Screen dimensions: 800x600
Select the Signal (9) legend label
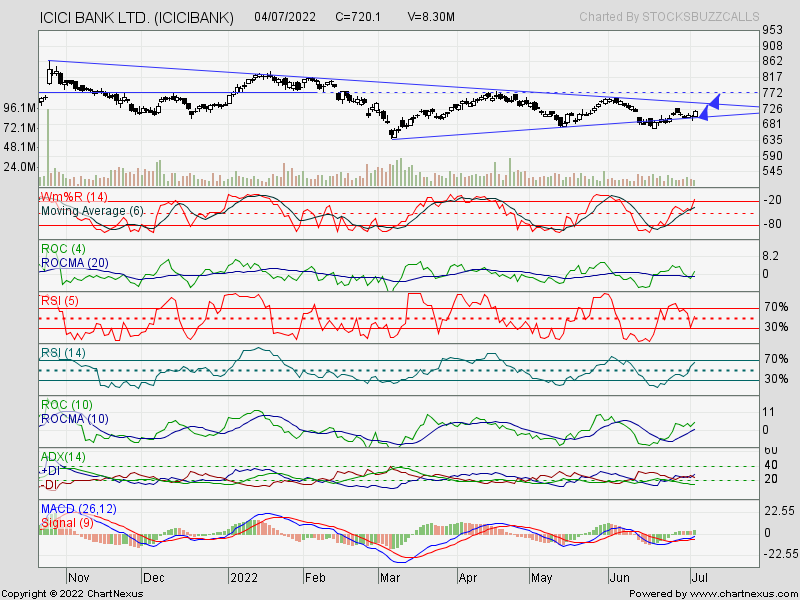pos(66,523)
